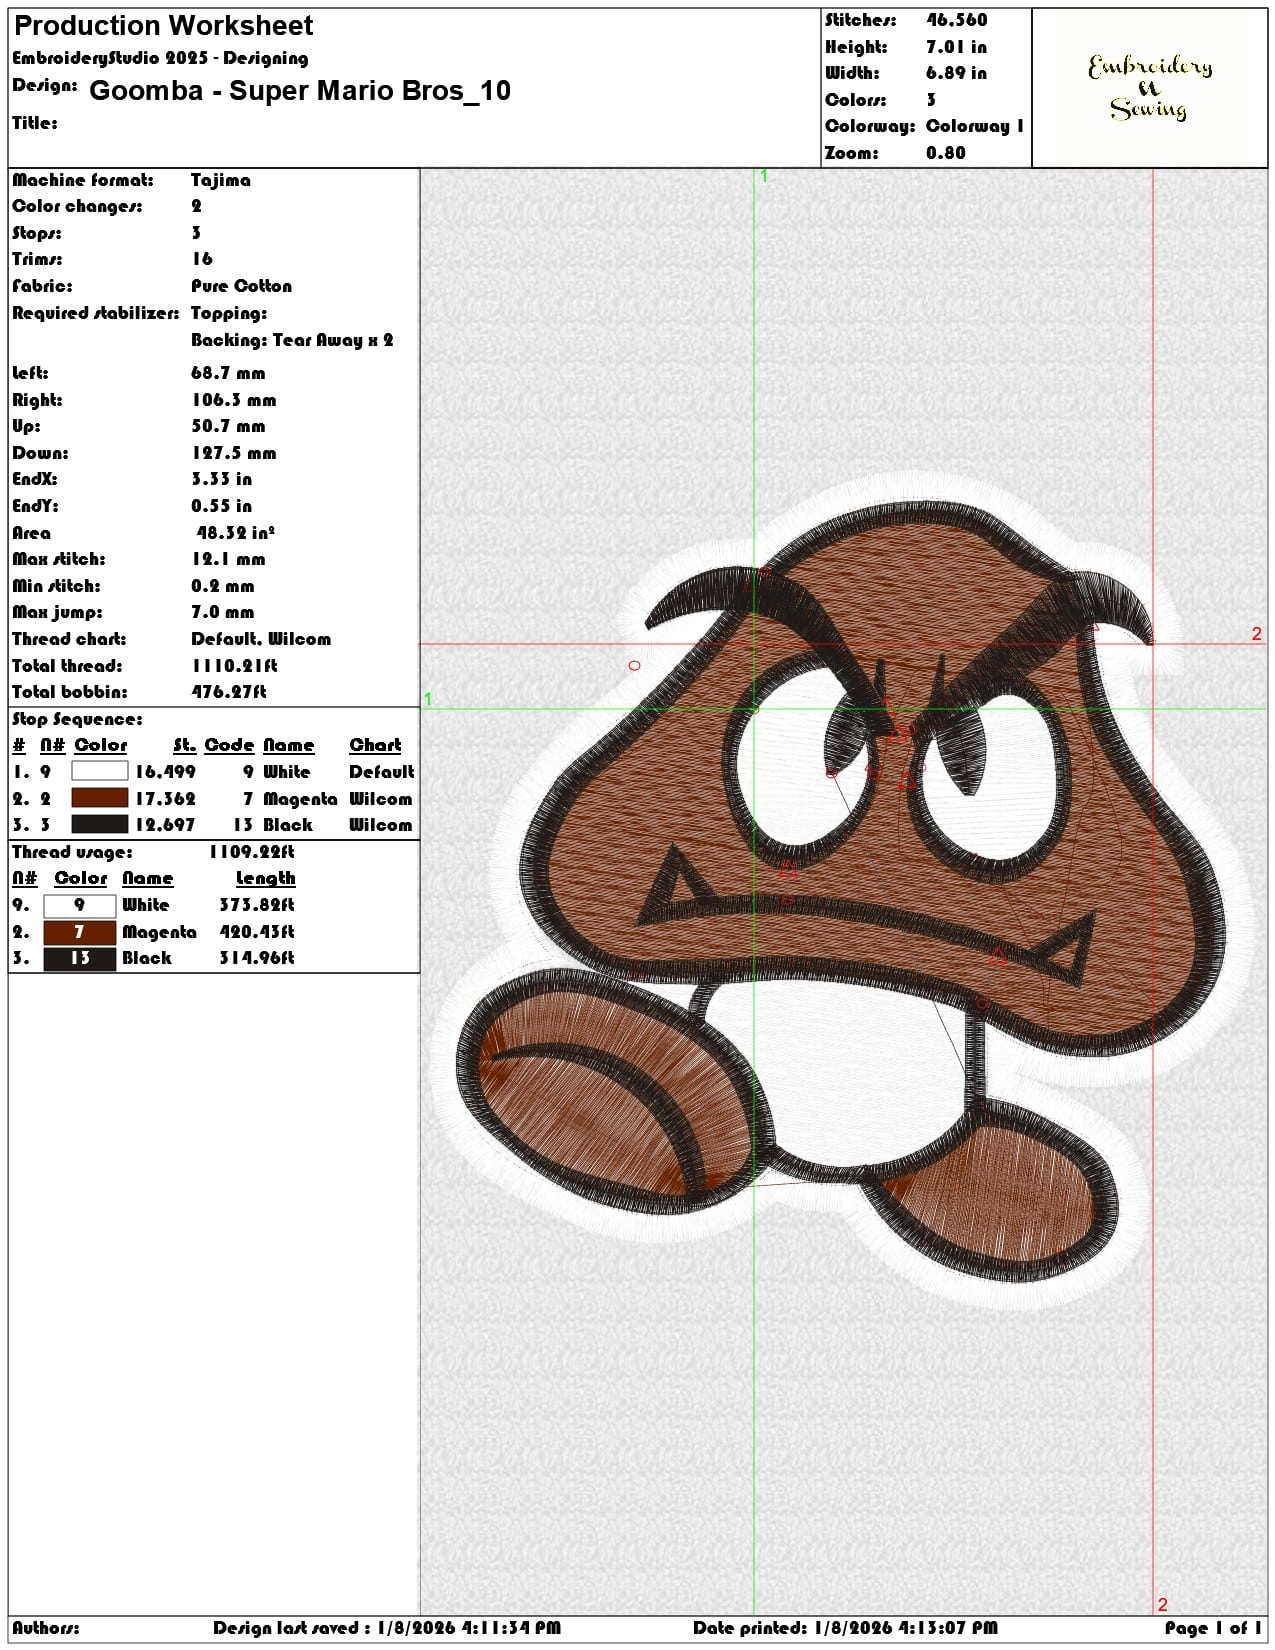Click the Embroidery N Sewing logo
This screenshot has height=1650, width=1275.
(1150, 88)
